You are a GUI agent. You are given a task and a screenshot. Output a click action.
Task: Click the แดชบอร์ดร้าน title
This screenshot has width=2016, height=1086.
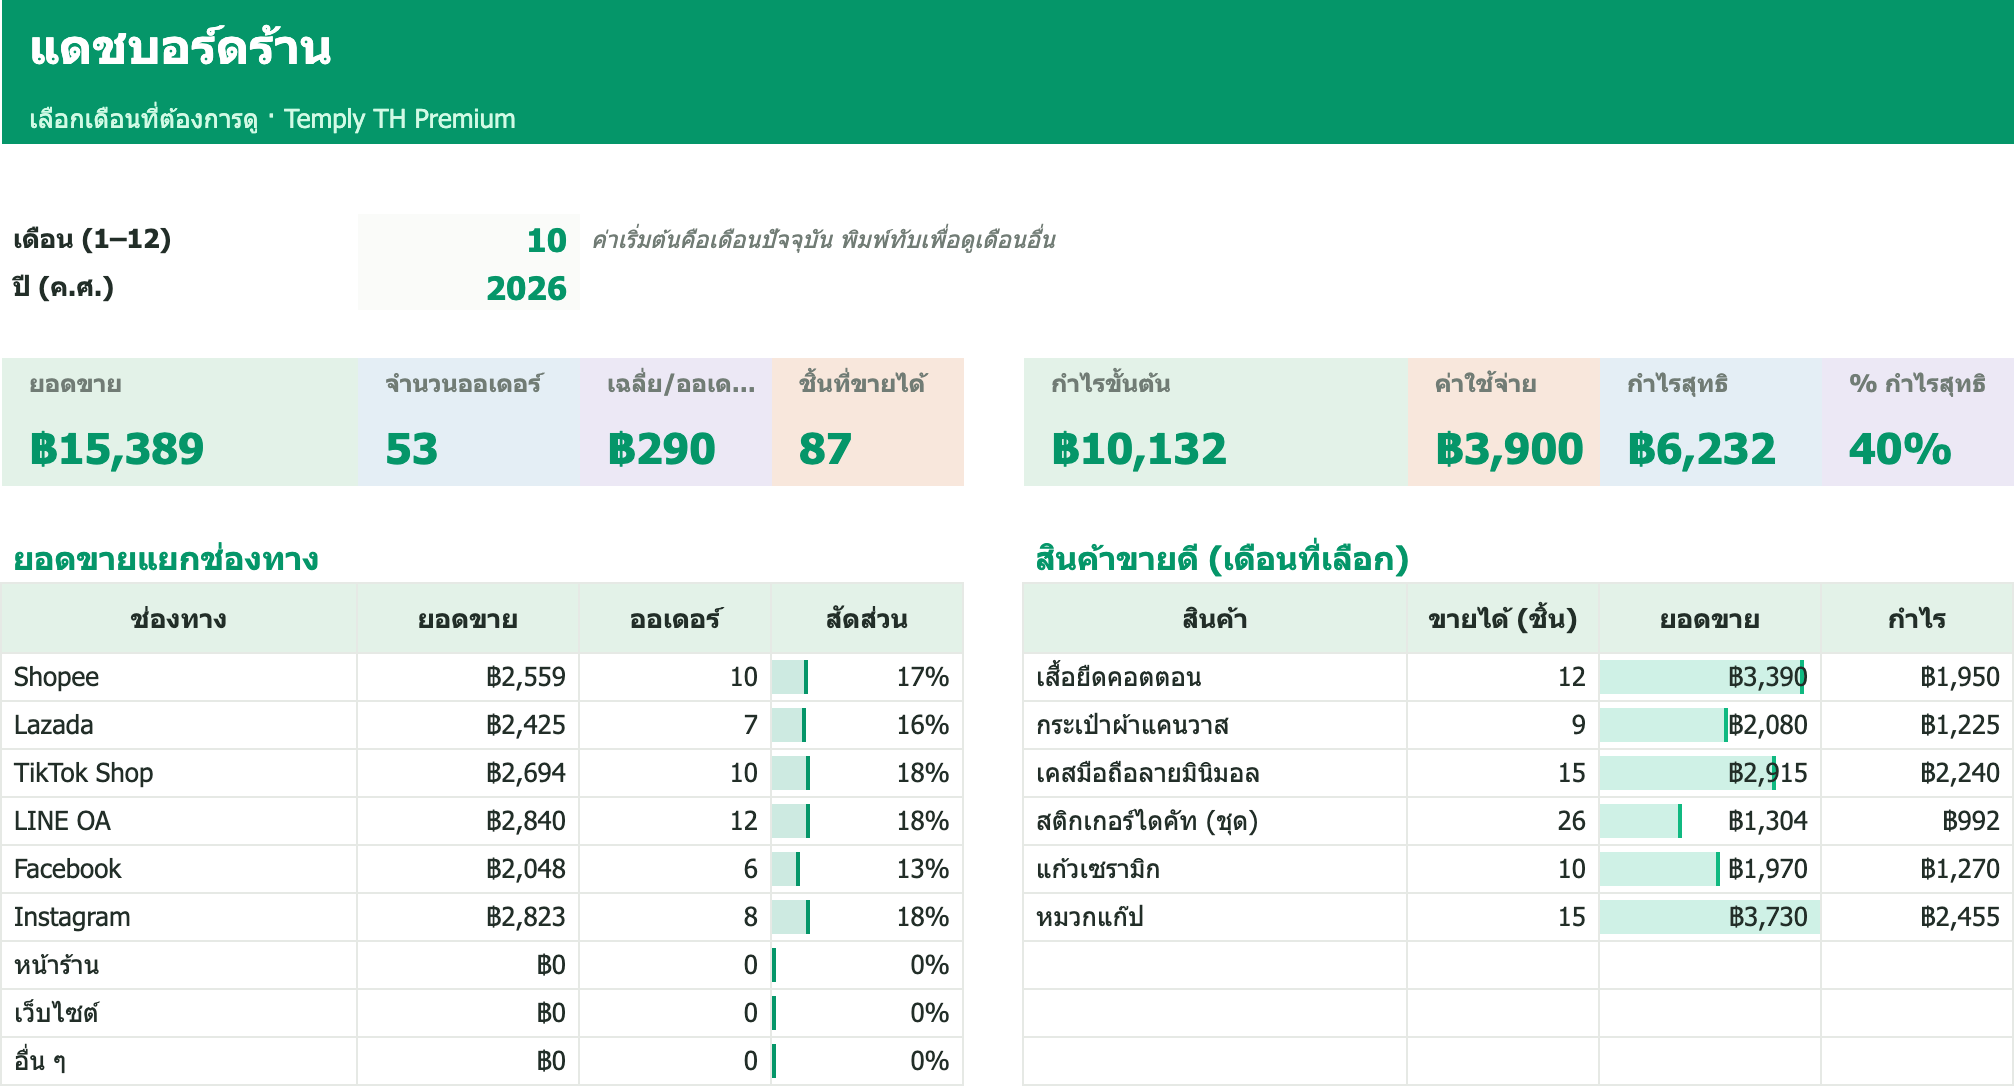pos(181,48)
